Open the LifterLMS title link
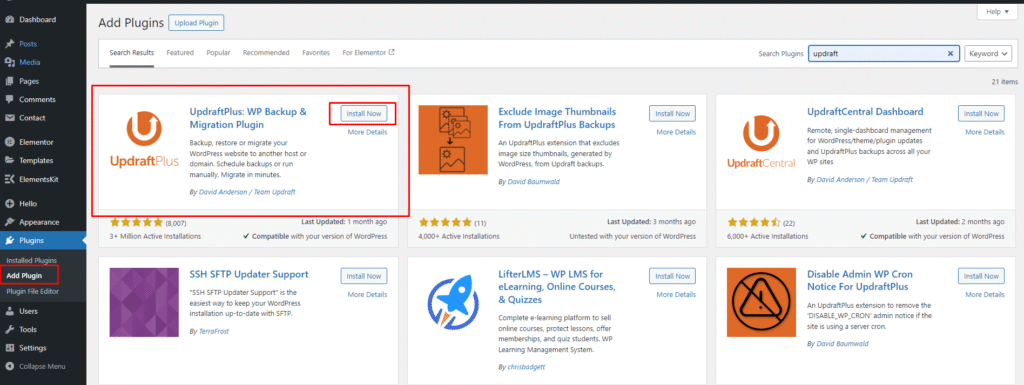The image size is (1024, 385). [557, 286]
